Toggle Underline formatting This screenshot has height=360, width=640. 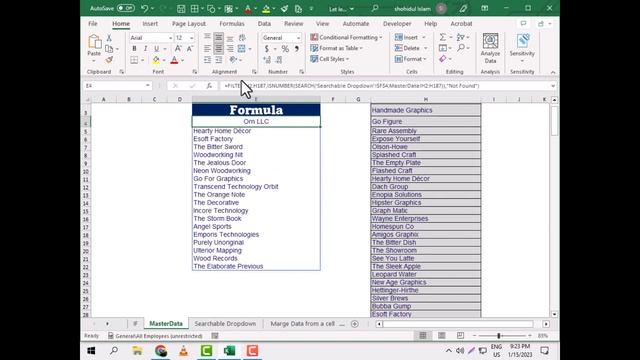tap(156, 49)
